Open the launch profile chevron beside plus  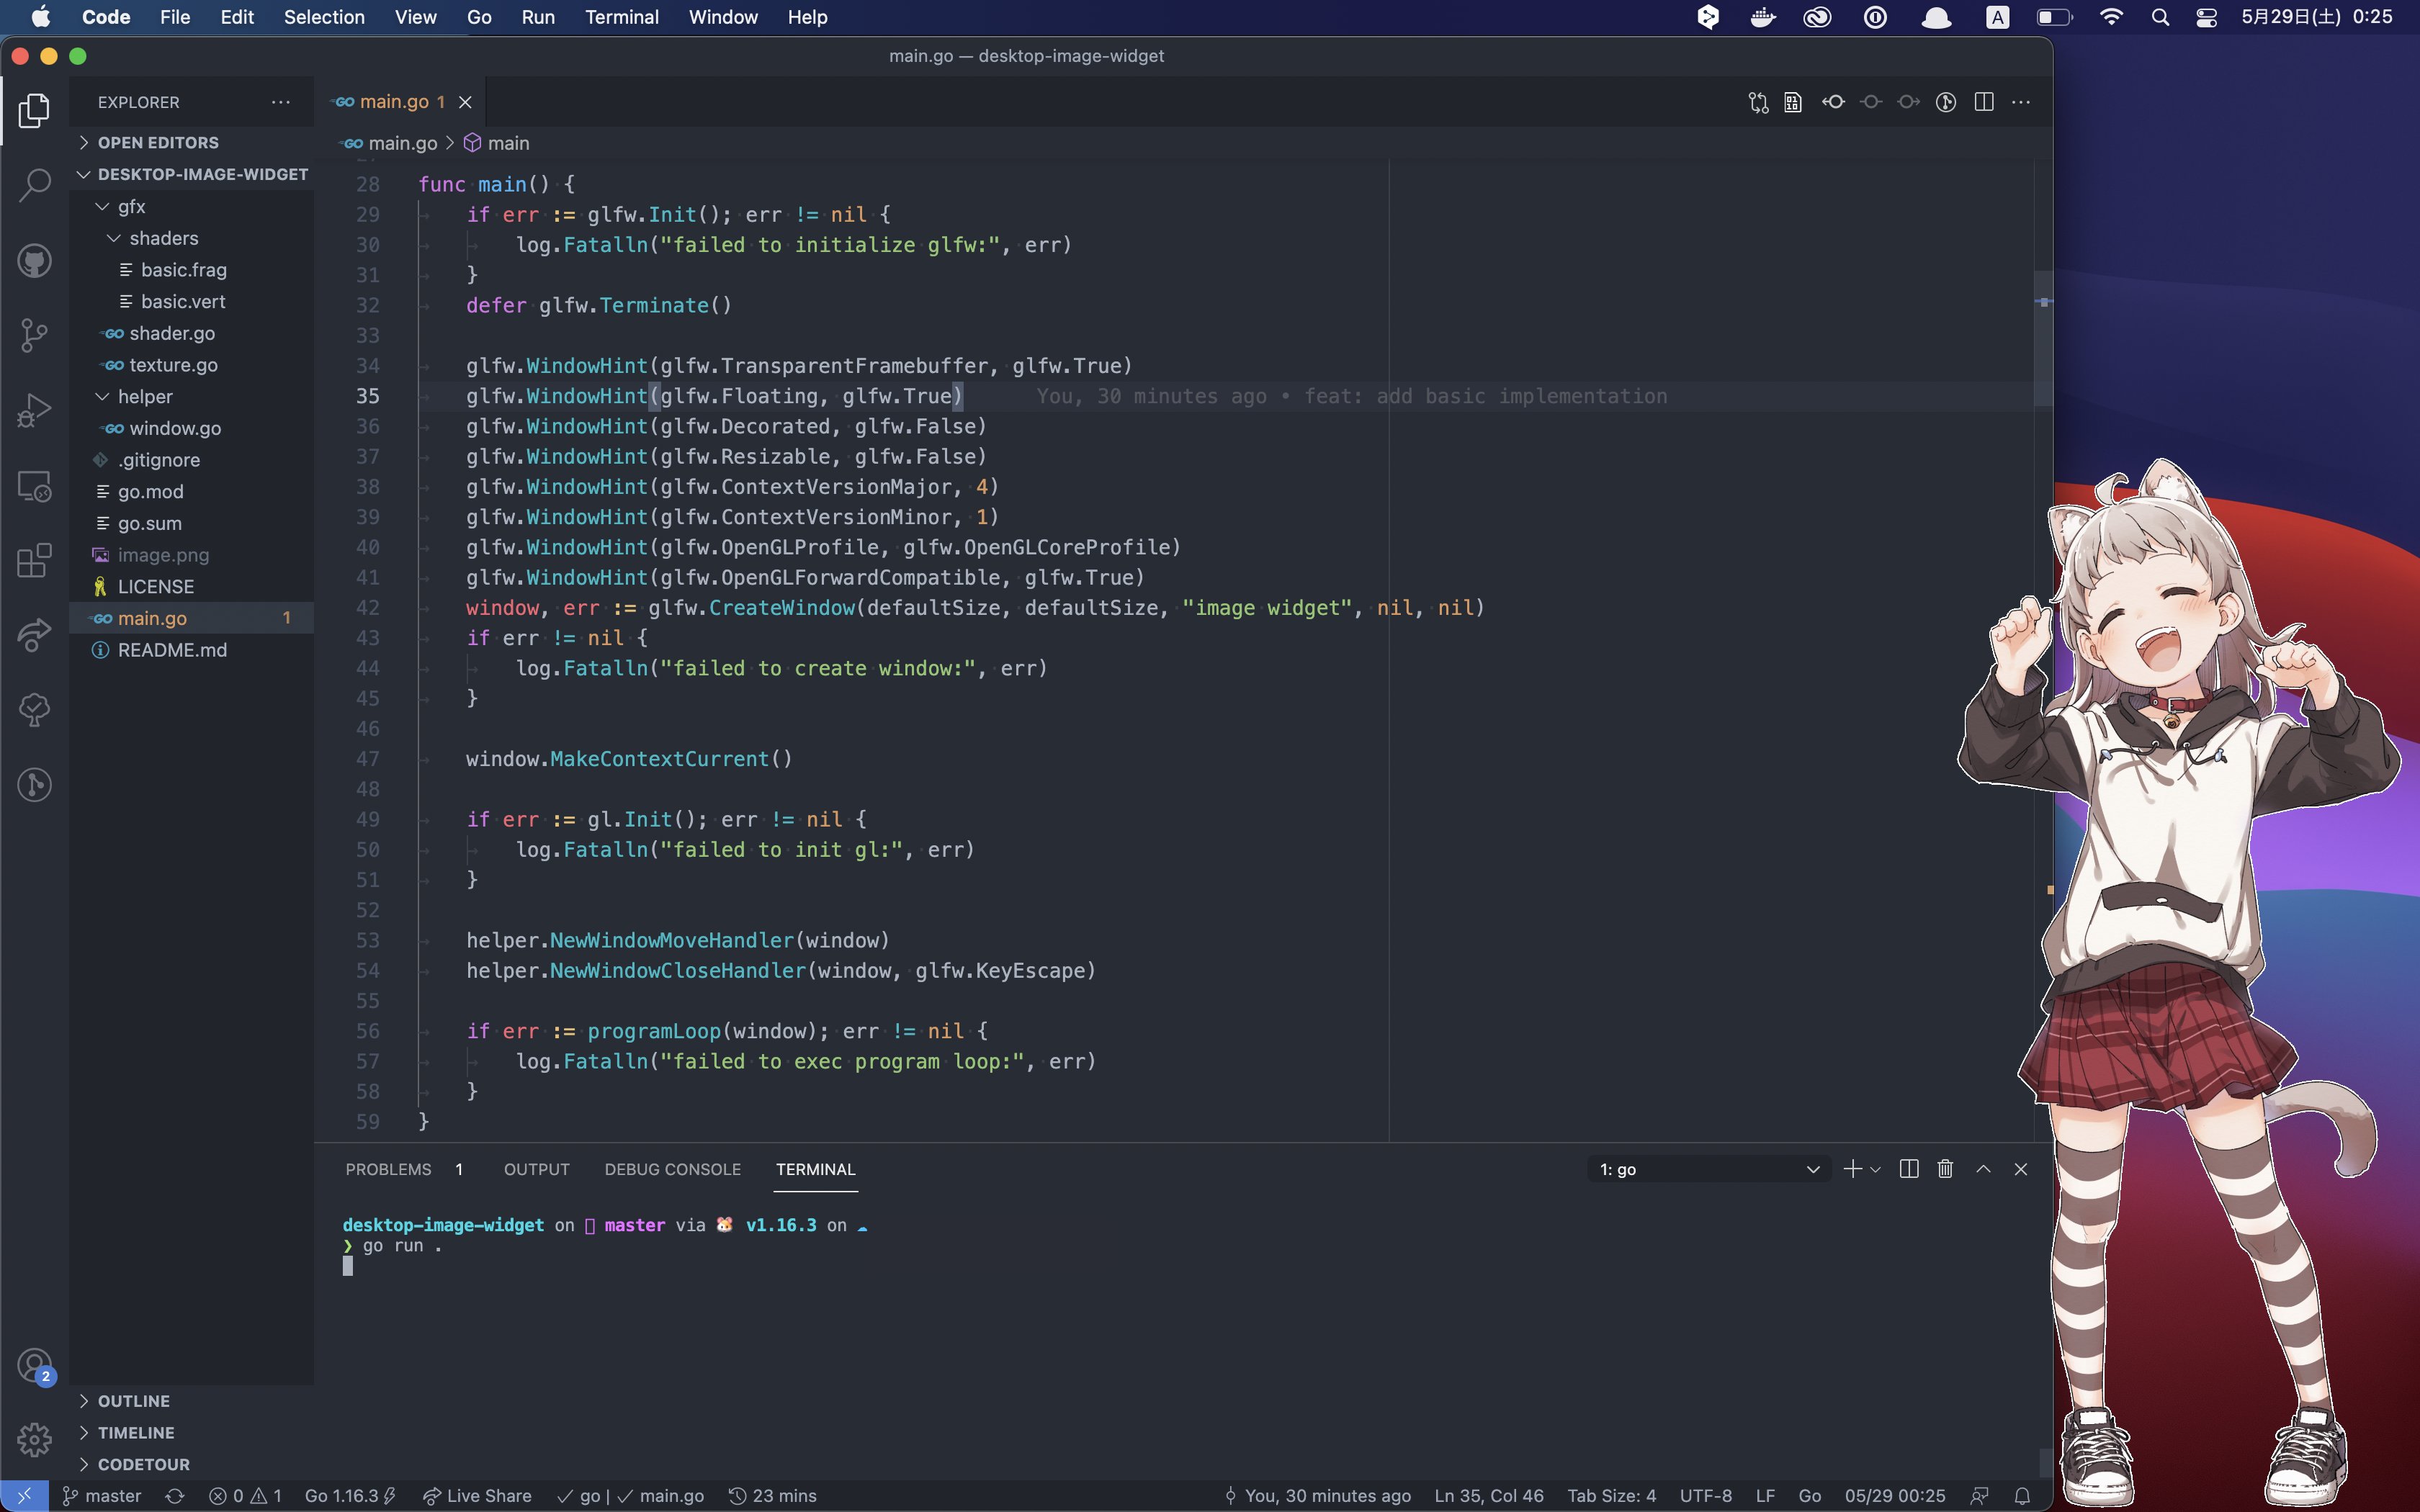[1875, 1169]
